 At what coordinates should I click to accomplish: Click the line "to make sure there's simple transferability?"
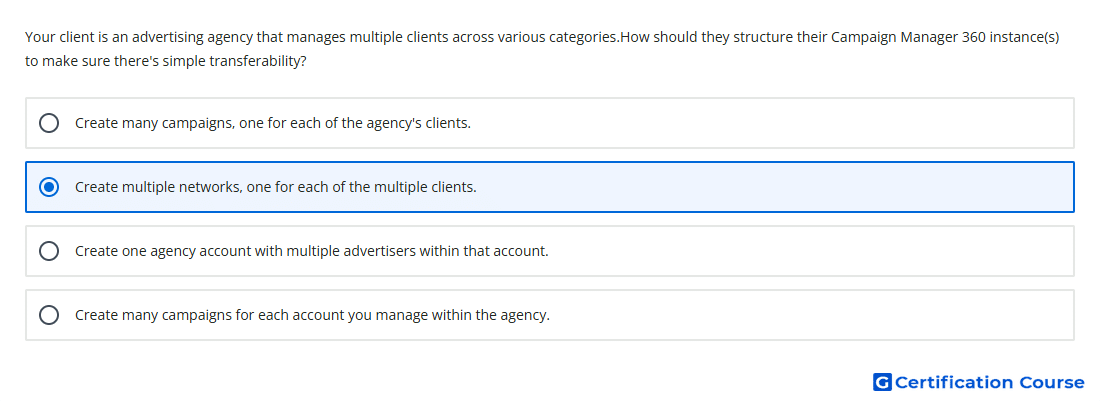coord(166,61)
